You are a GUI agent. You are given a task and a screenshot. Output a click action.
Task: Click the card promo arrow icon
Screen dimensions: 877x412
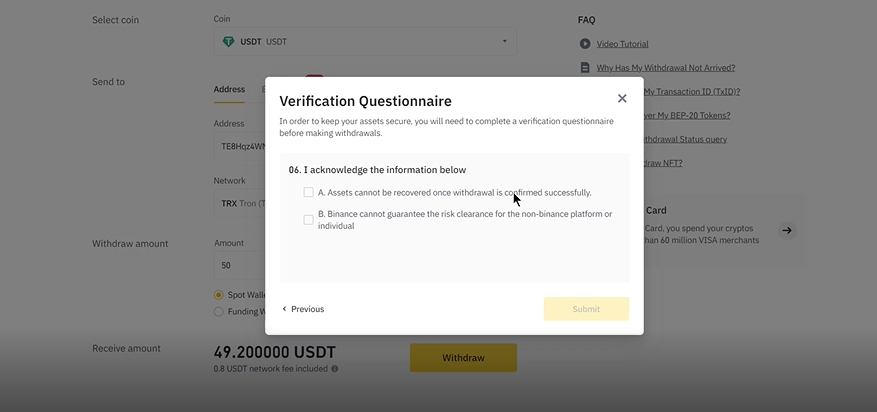pyautogui.click(x=787, y=230)
